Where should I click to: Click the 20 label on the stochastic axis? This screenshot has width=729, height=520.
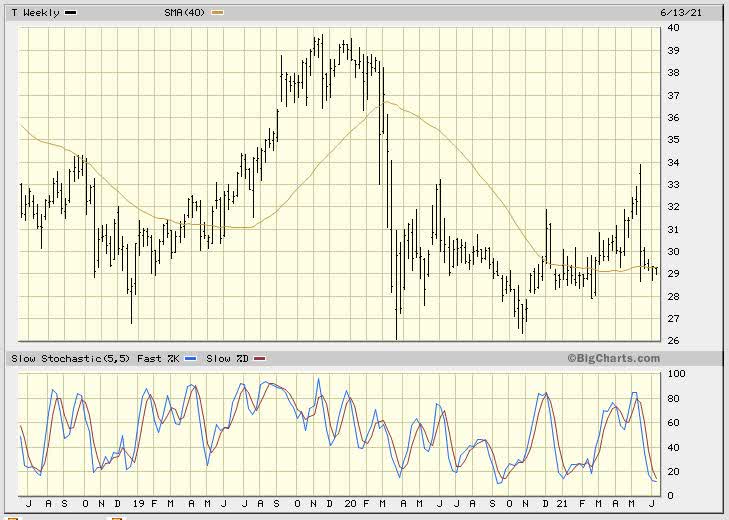tap(673, 472)
